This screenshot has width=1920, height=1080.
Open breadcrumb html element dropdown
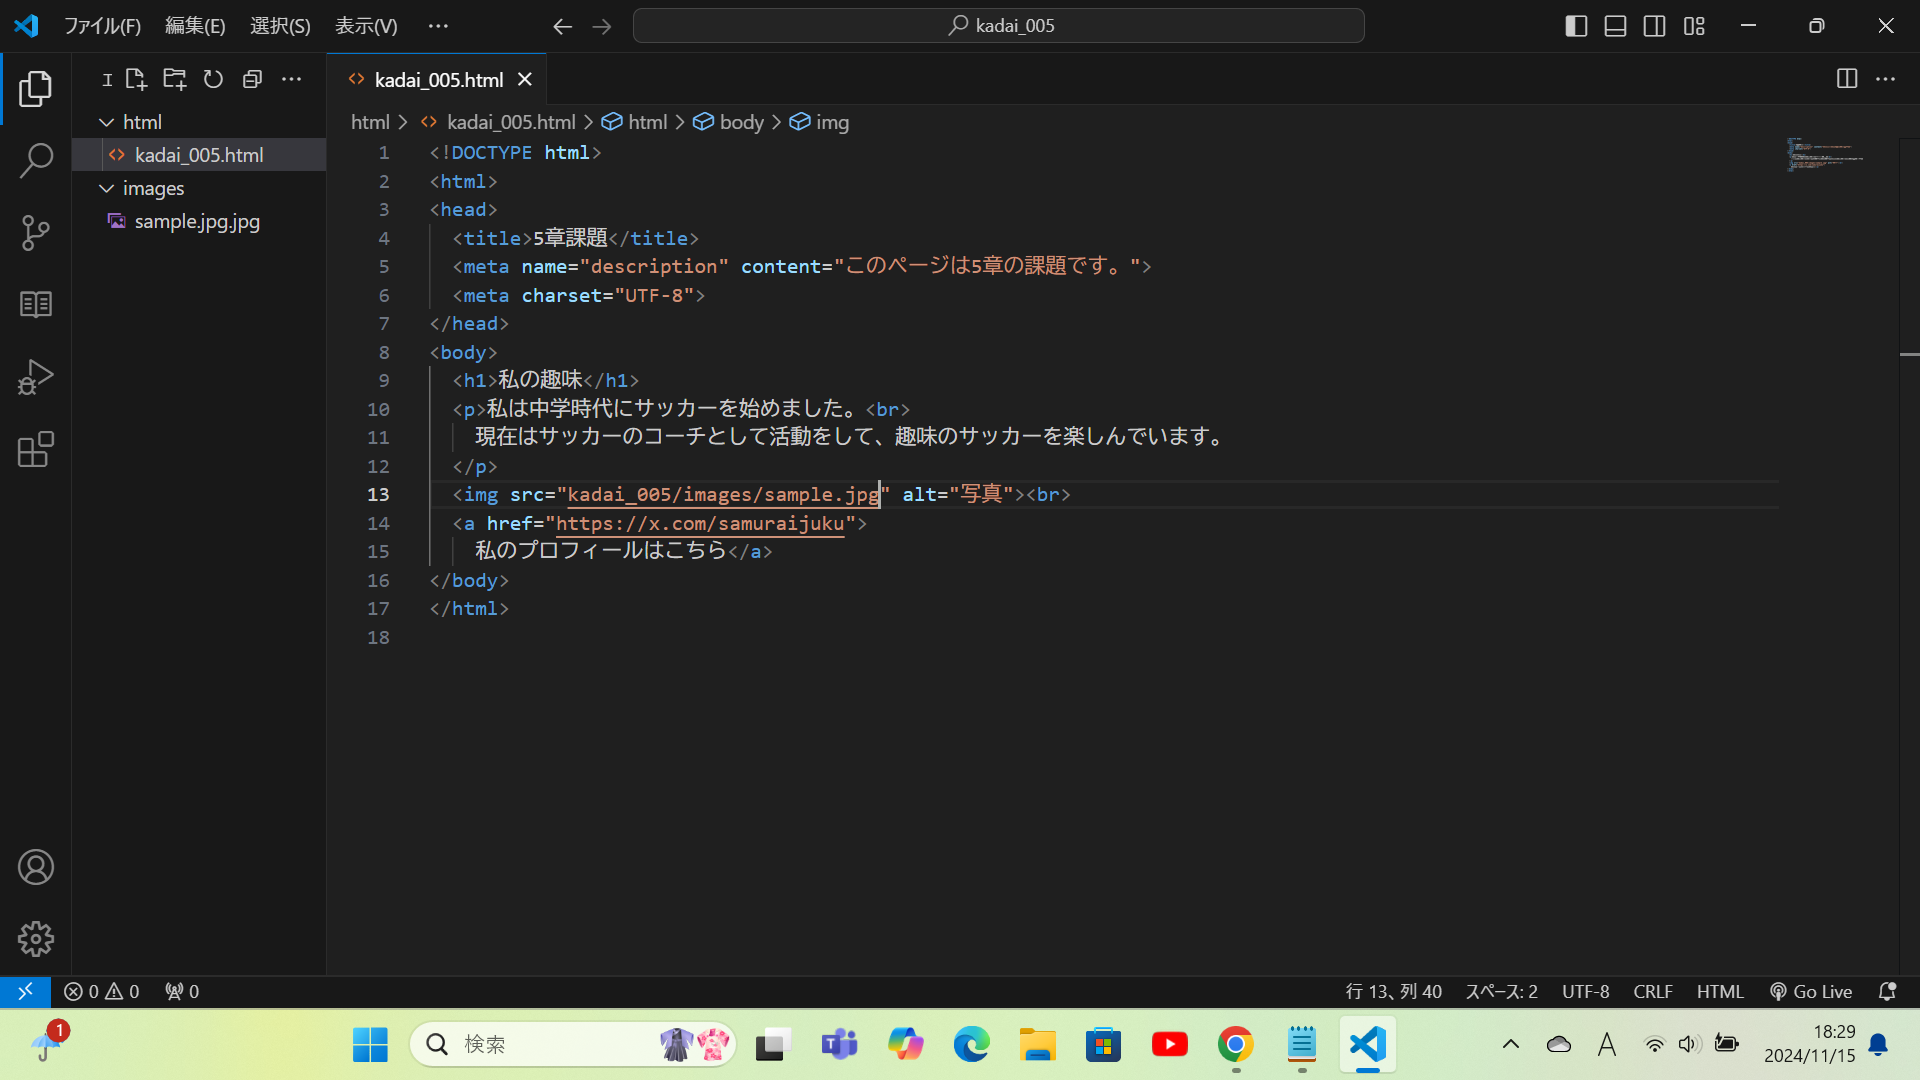click(634, 122)
